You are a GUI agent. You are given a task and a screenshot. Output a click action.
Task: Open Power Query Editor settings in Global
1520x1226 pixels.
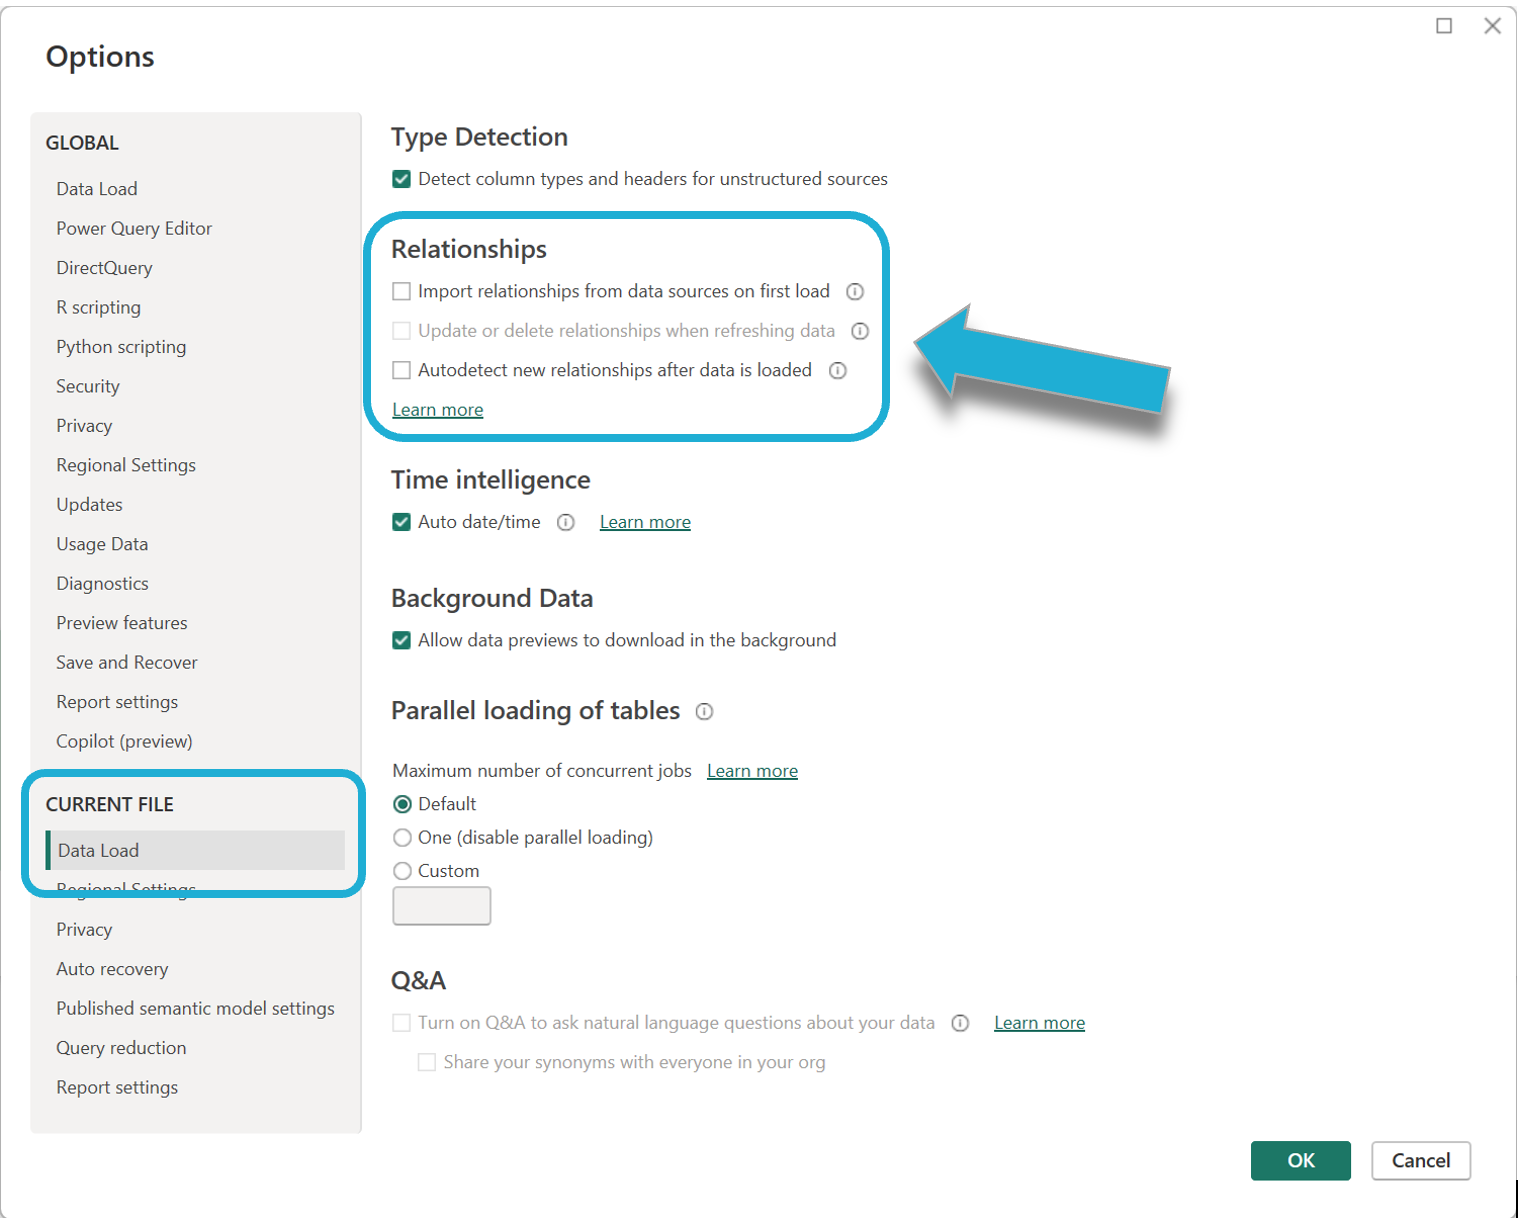(x=134, y=229)
